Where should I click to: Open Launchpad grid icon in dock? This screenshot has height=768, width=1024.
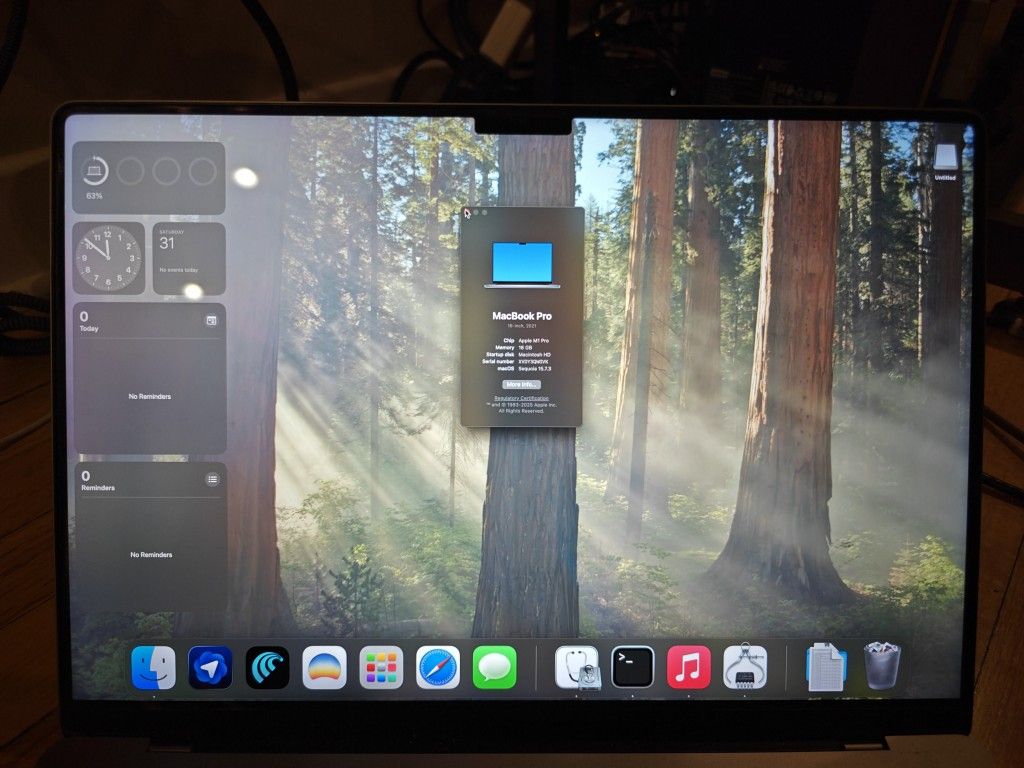click(x=381, y=667)
